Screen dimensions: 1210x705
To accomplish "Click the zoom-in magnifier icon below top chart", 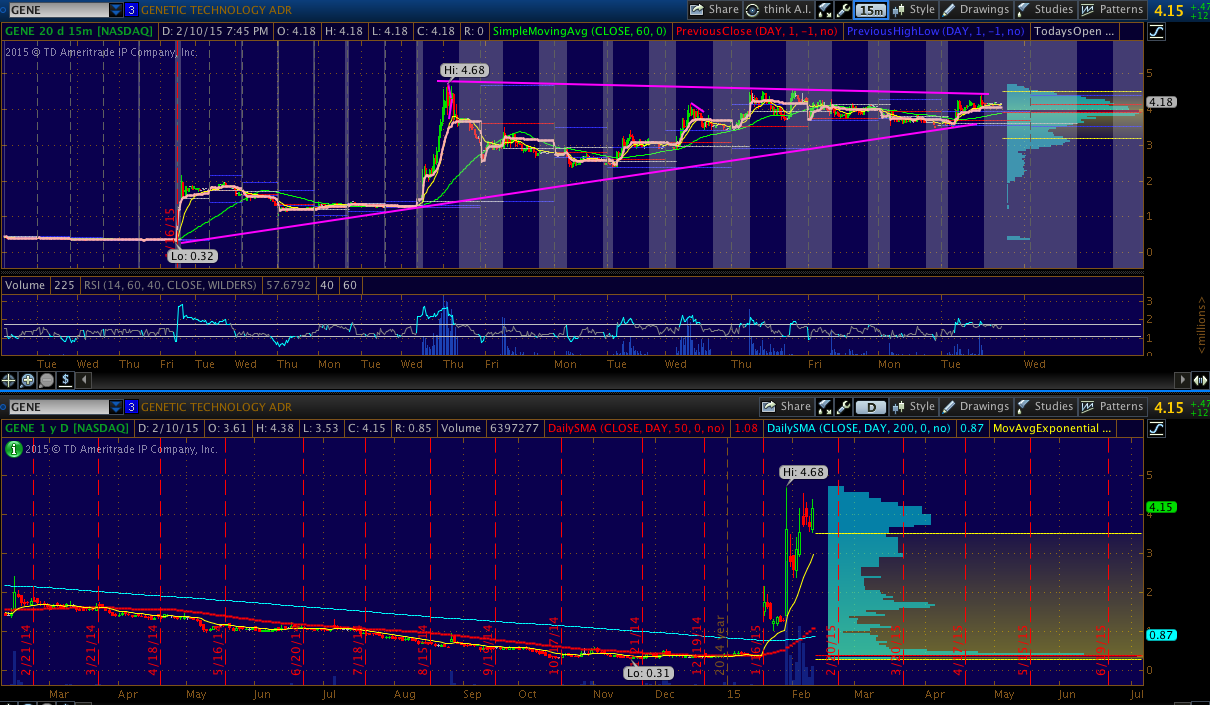I will [x=28, y=380].
